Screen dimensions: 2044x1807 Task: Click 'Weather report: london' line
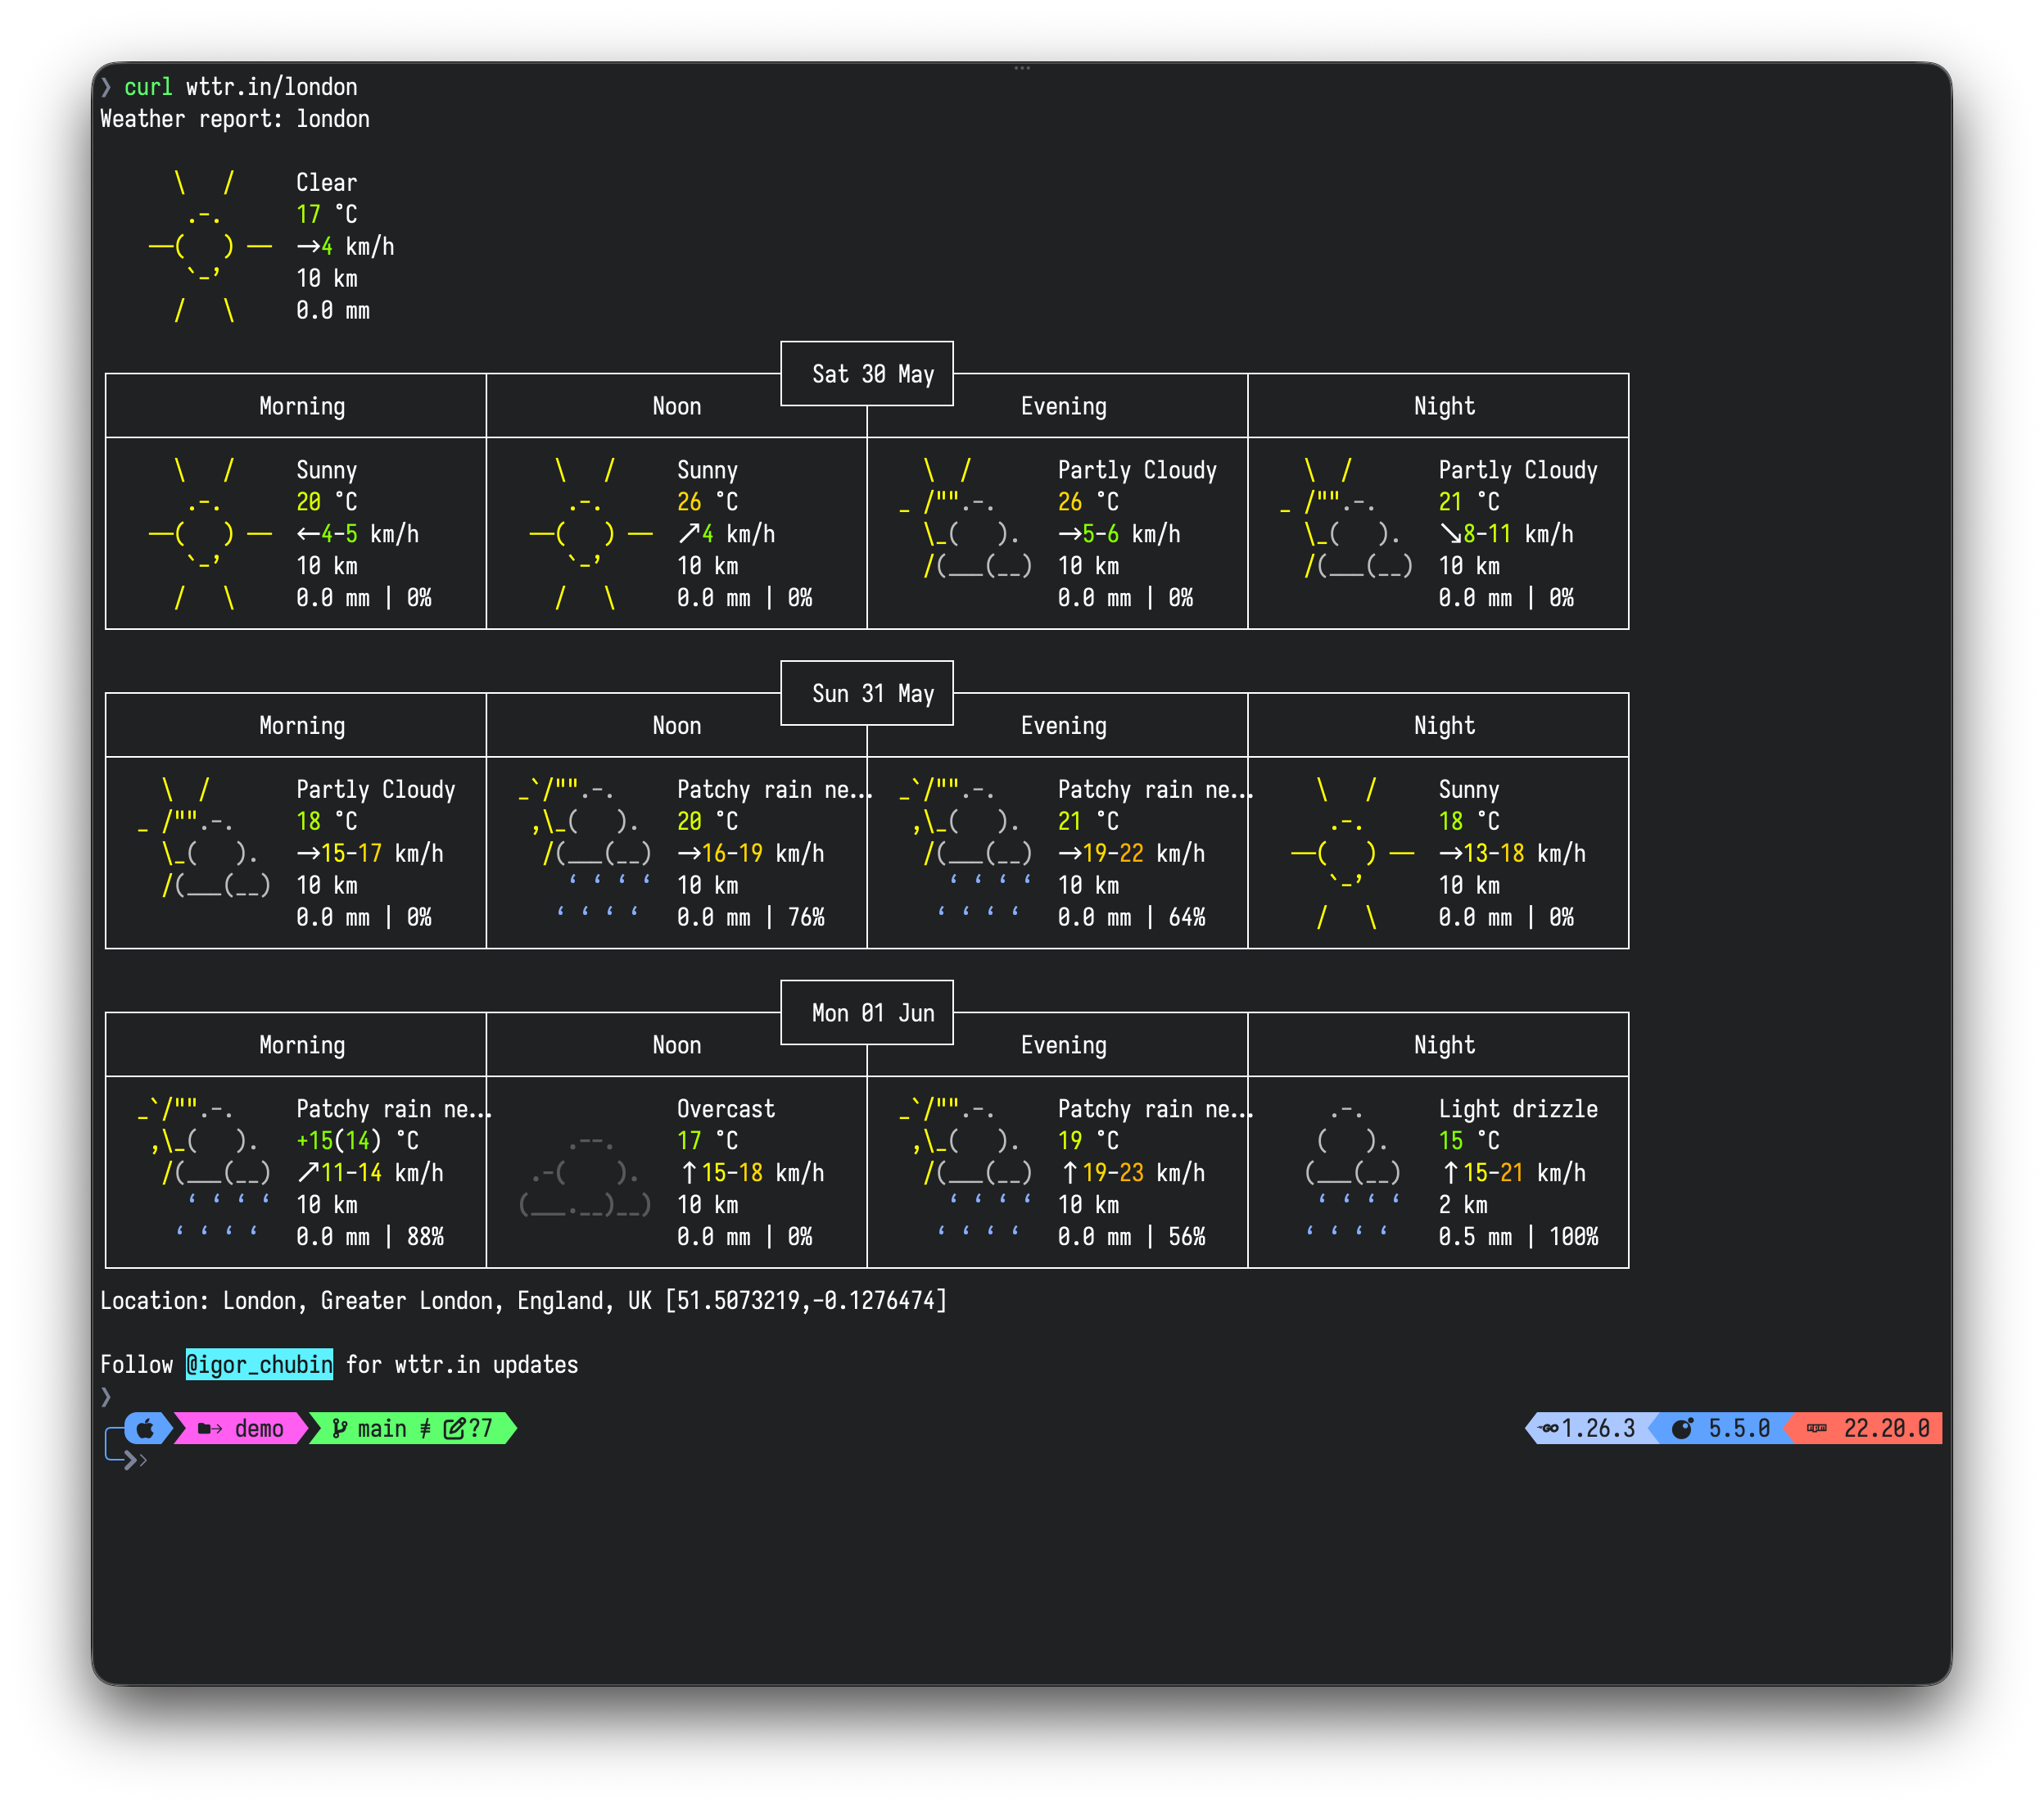click(x=235, y=119)
